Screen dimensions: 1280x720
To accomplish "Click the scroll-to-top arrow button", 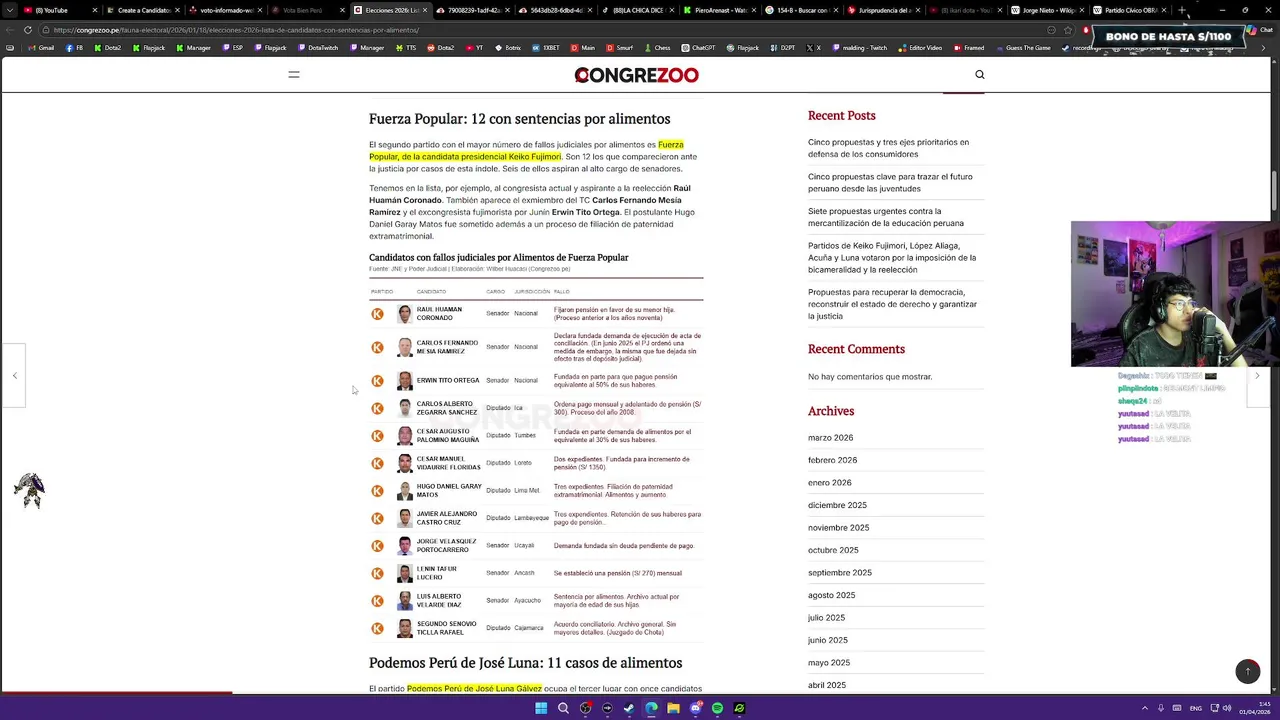I will [1247, 671].
